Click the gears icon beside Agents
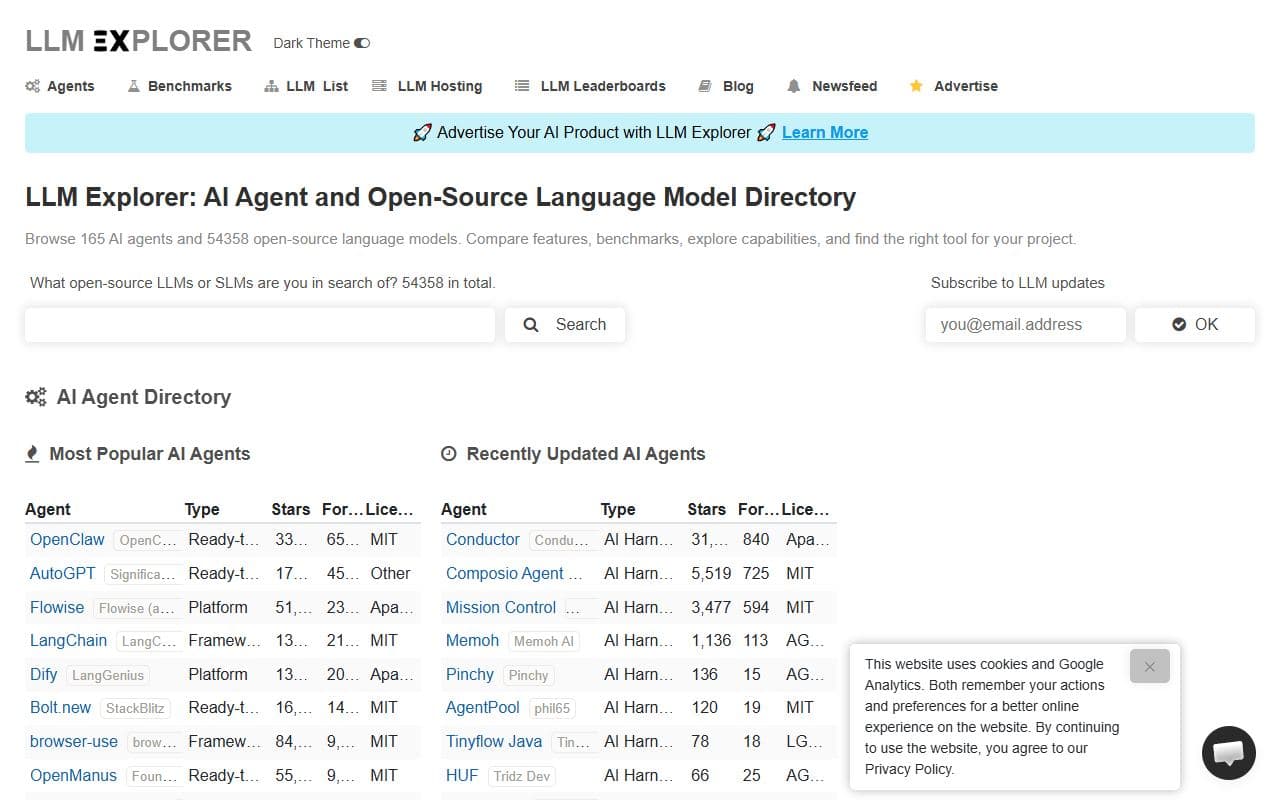This screenshot has height=800, width=1280. tap(33, 86)
